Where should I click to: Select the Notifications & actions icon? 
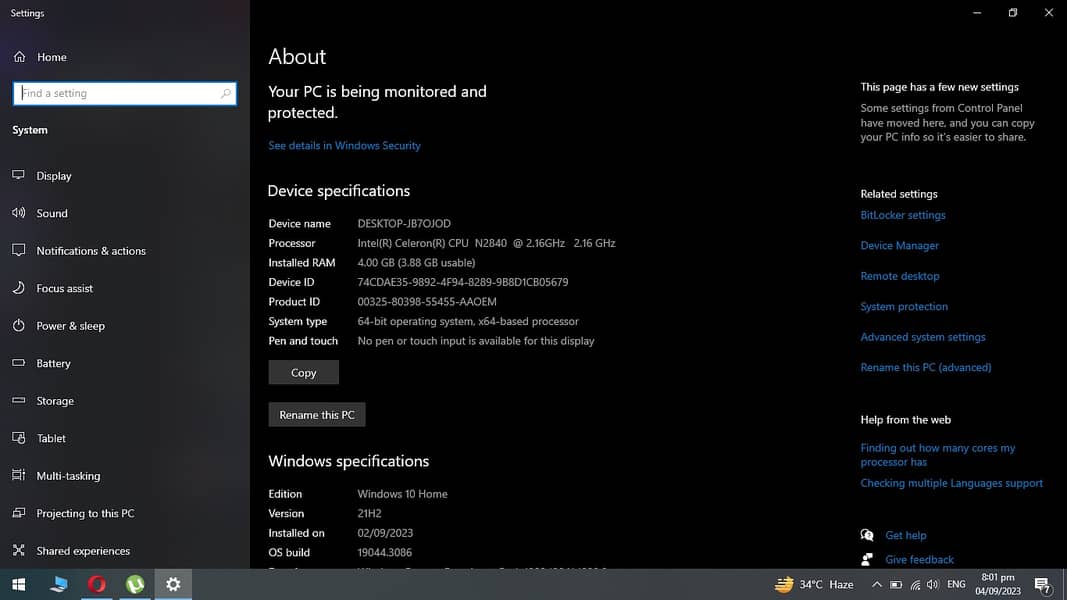click(18, 251)
